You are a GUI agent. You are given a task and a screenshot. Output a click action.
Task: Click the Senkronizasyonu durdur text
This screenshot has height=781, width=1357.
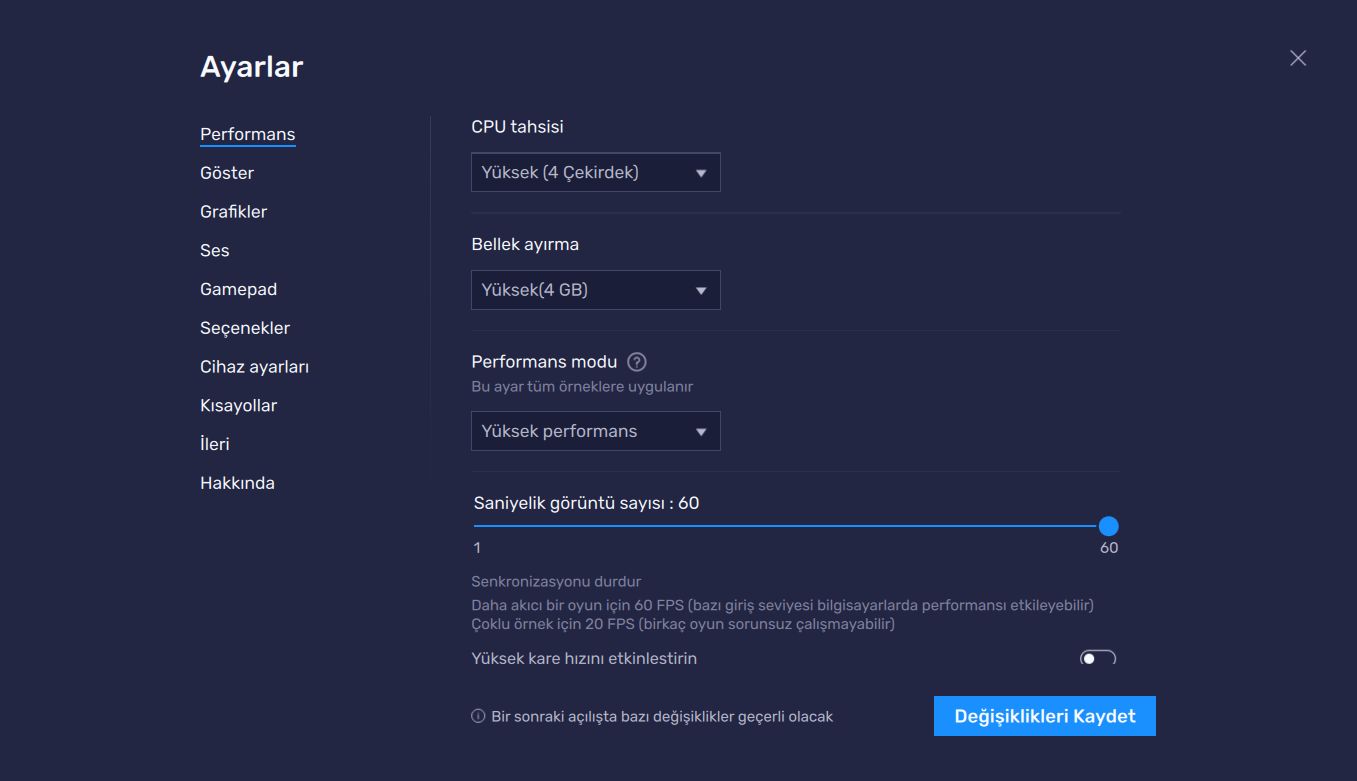pyautogui.click(x=556, y=581)
